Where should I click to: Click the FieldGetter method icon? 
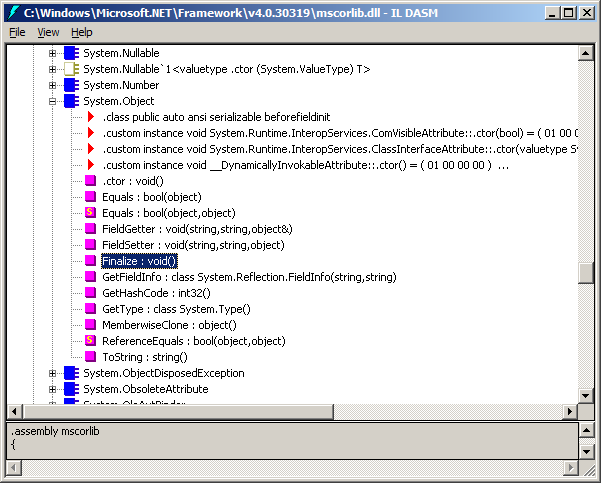(x=90, y=228)
